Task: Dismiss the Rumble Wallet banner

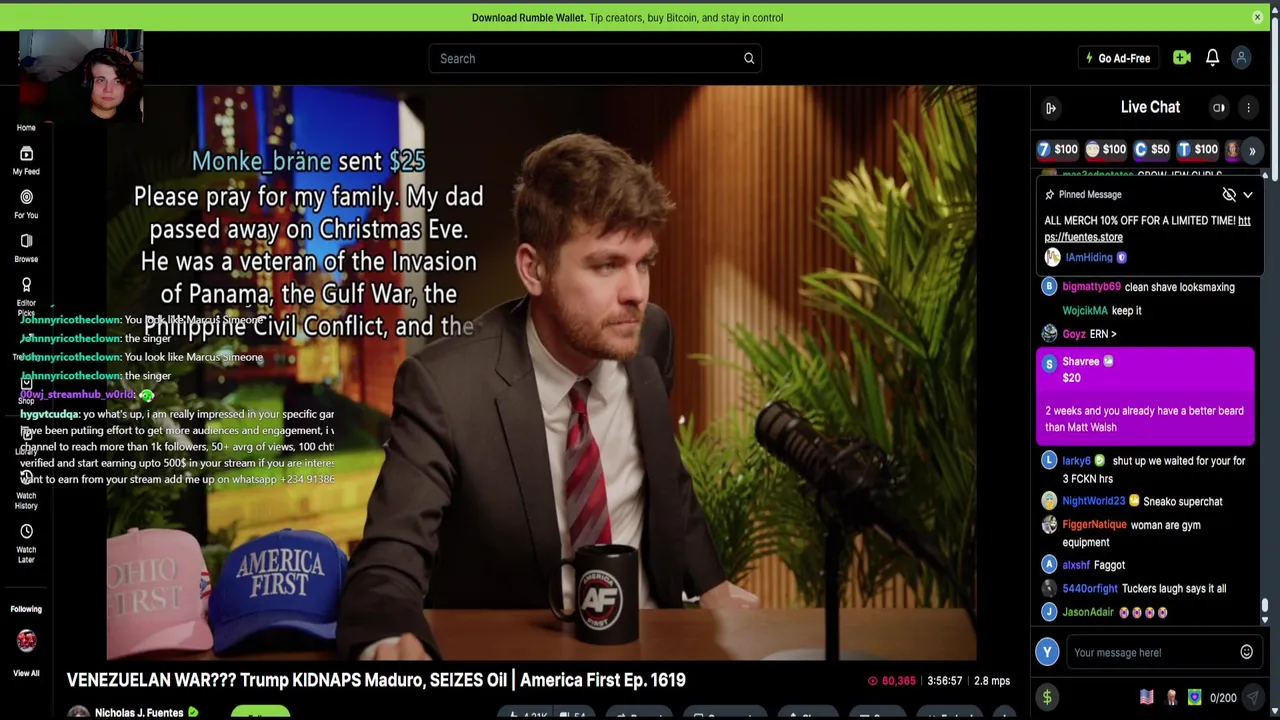Action: click(x=1257, y=17)
